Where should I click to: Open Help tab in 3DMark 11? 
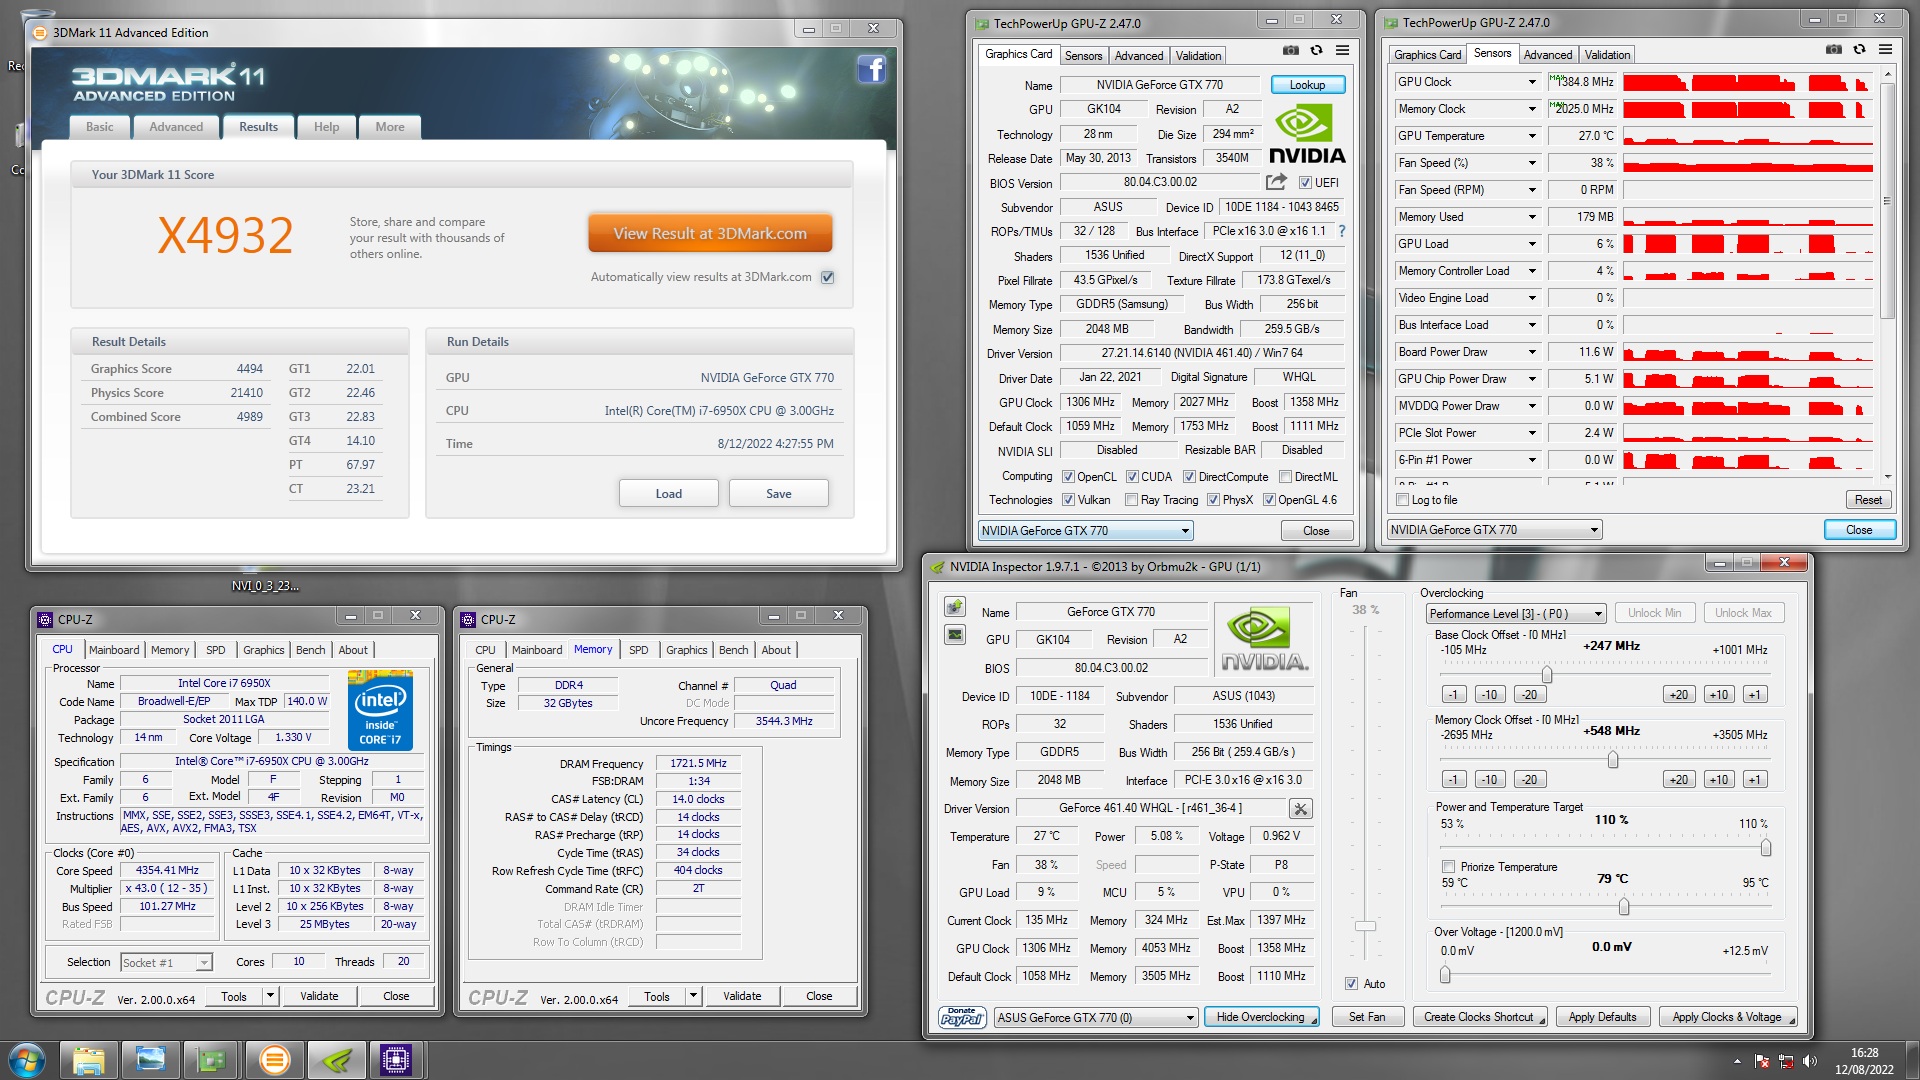click(x=326, y=127)
